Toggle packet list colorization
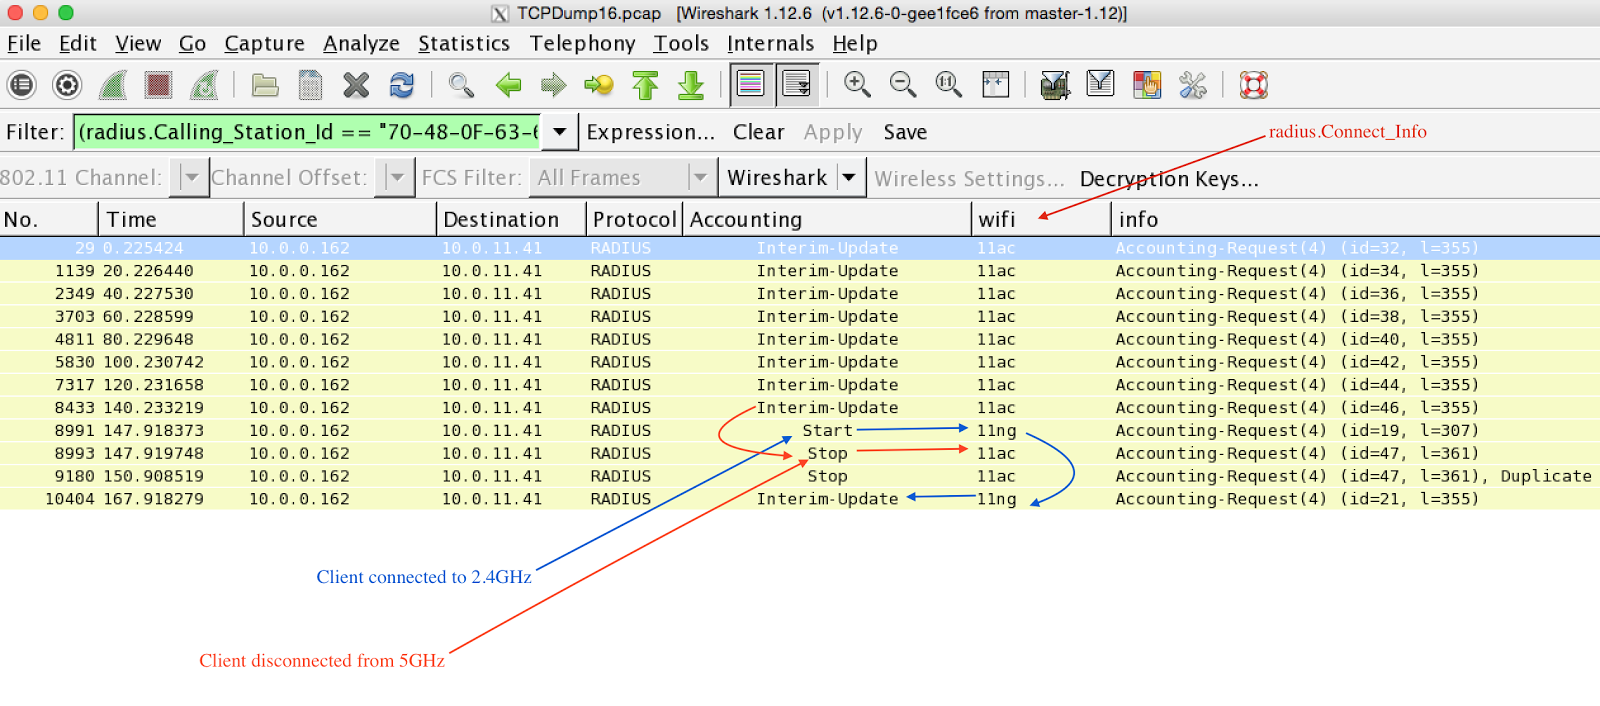The height and width of the screenshot is (706, 1600). (x=751, y=85)
